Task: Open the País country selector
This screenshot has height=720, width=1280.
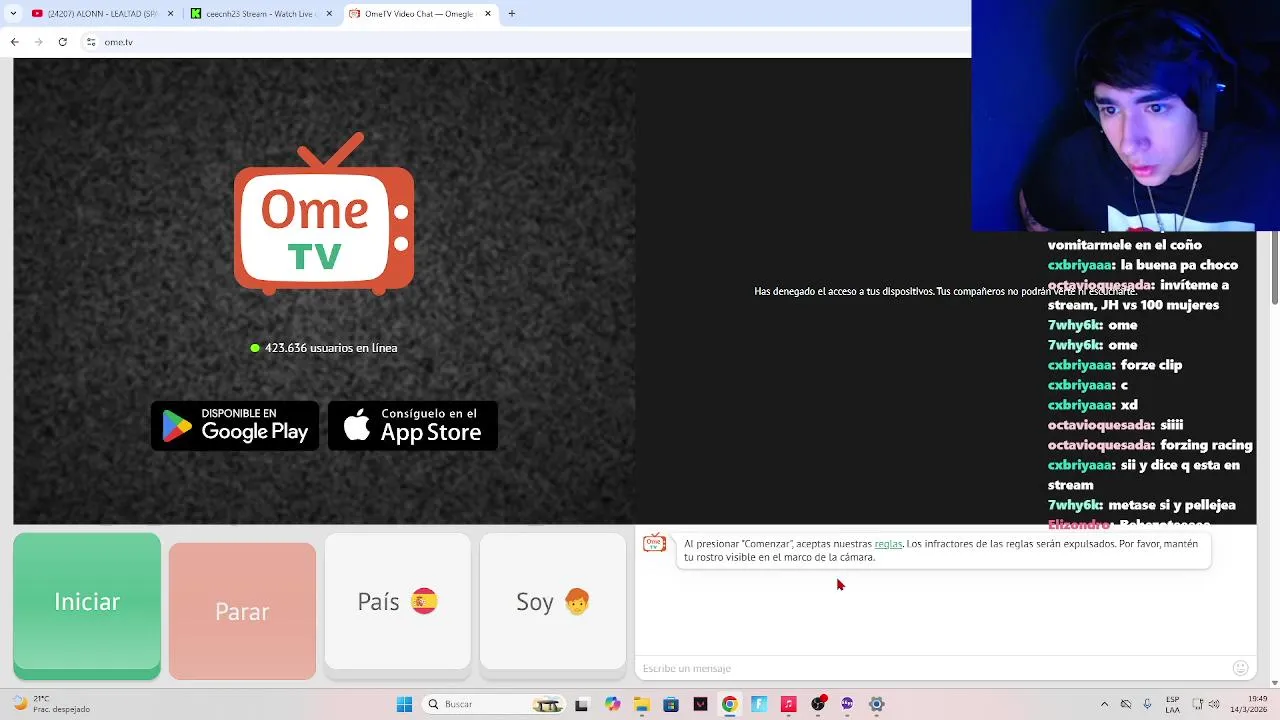Action: click(x=397, y=601)
